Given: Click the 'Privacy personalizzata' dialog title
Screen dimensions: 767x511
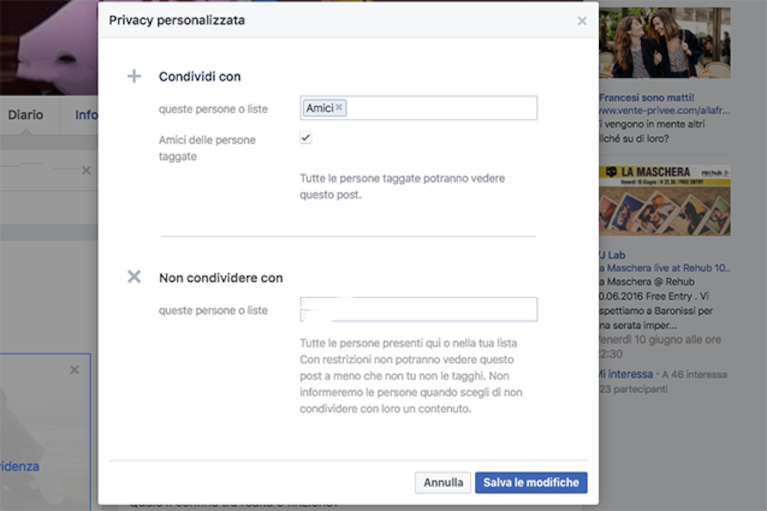Looking at the screenshot, I should click(177, 20).
